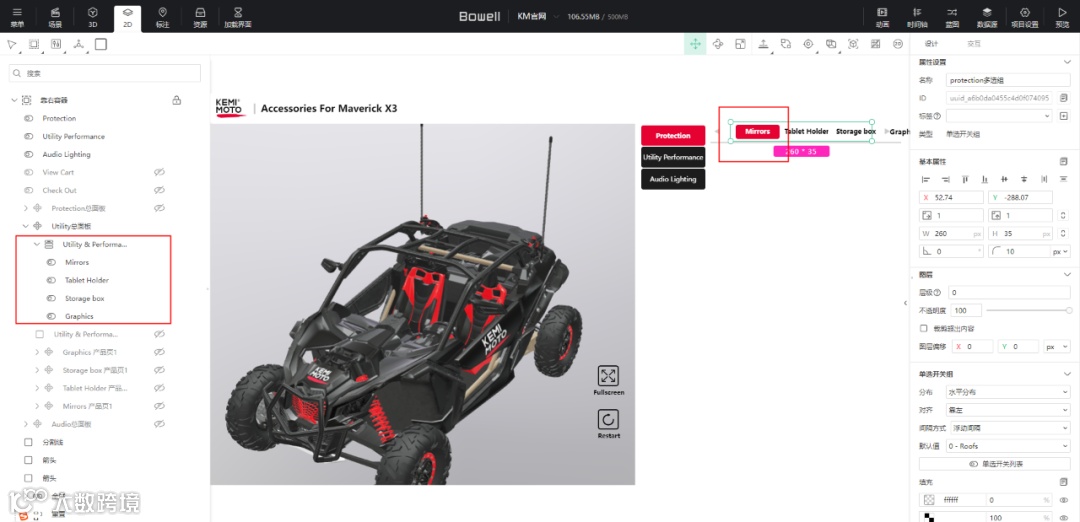Viewport: 1080px width, 522px height.
Task: Expand the Protection总面板 group
Action: 26,208
